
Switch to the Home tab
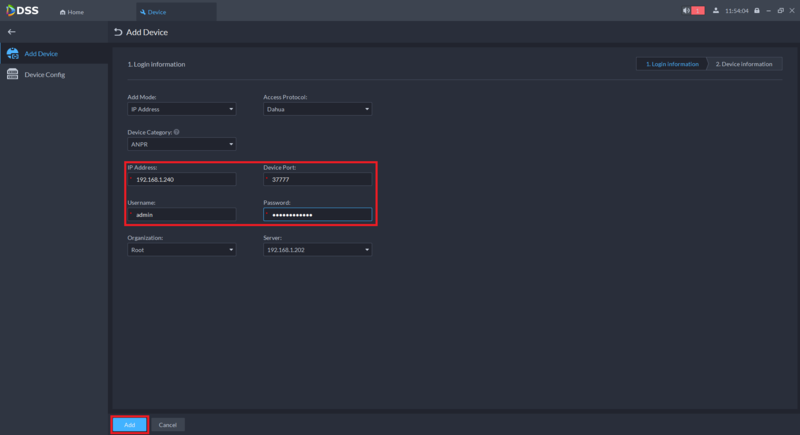click(x=72, y=12)
